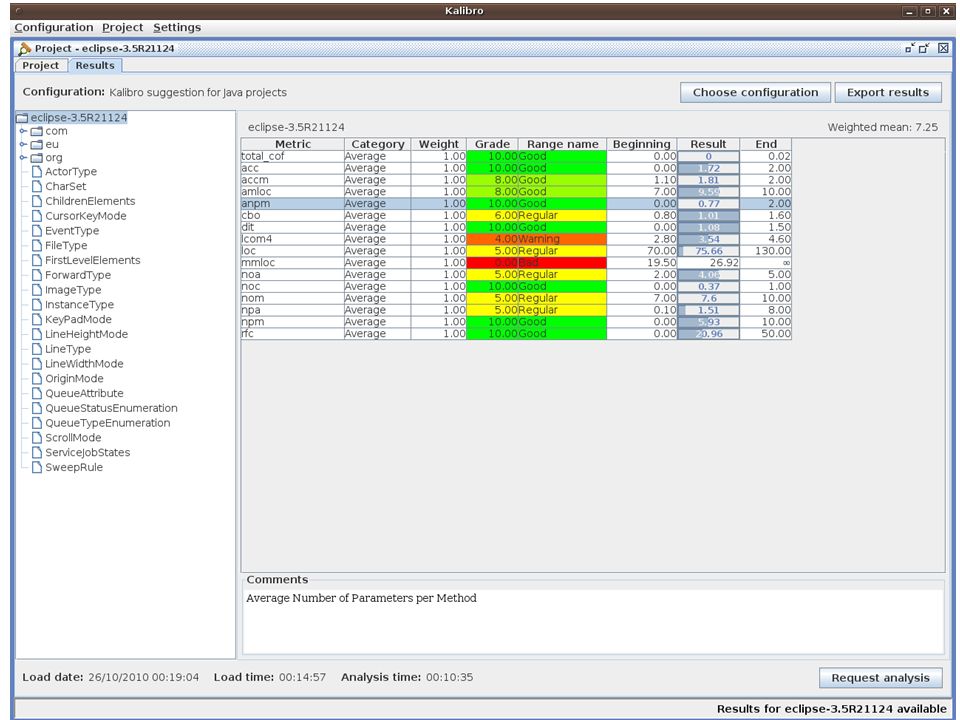This screenshot has width=960, height=720.
Task: Click Range name column header
Action: (563, 144)
